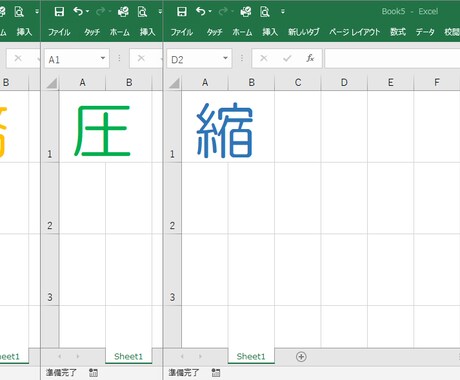Undo last action in Book5 window
460x380 pixels.
pos(200,12)
